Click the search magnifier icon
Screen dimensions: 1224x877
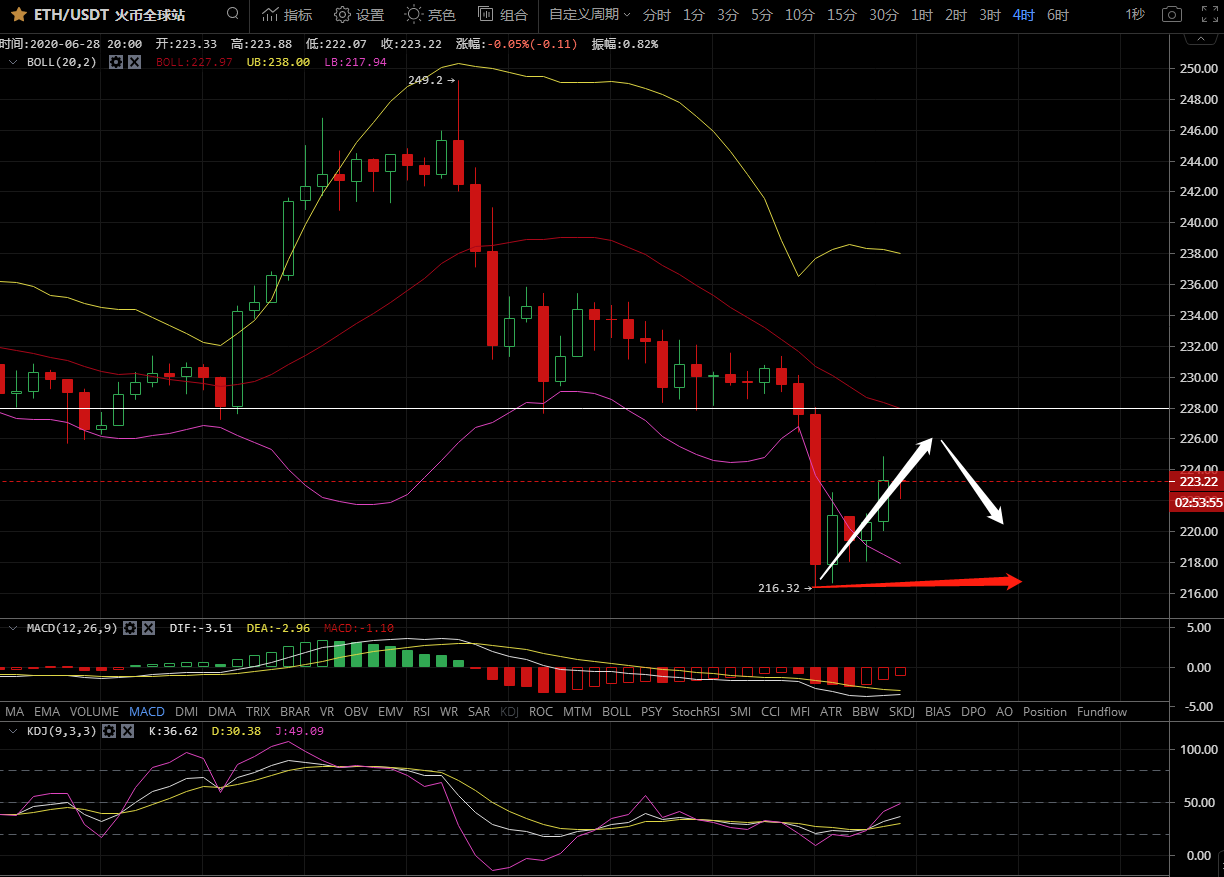point(232,14)
